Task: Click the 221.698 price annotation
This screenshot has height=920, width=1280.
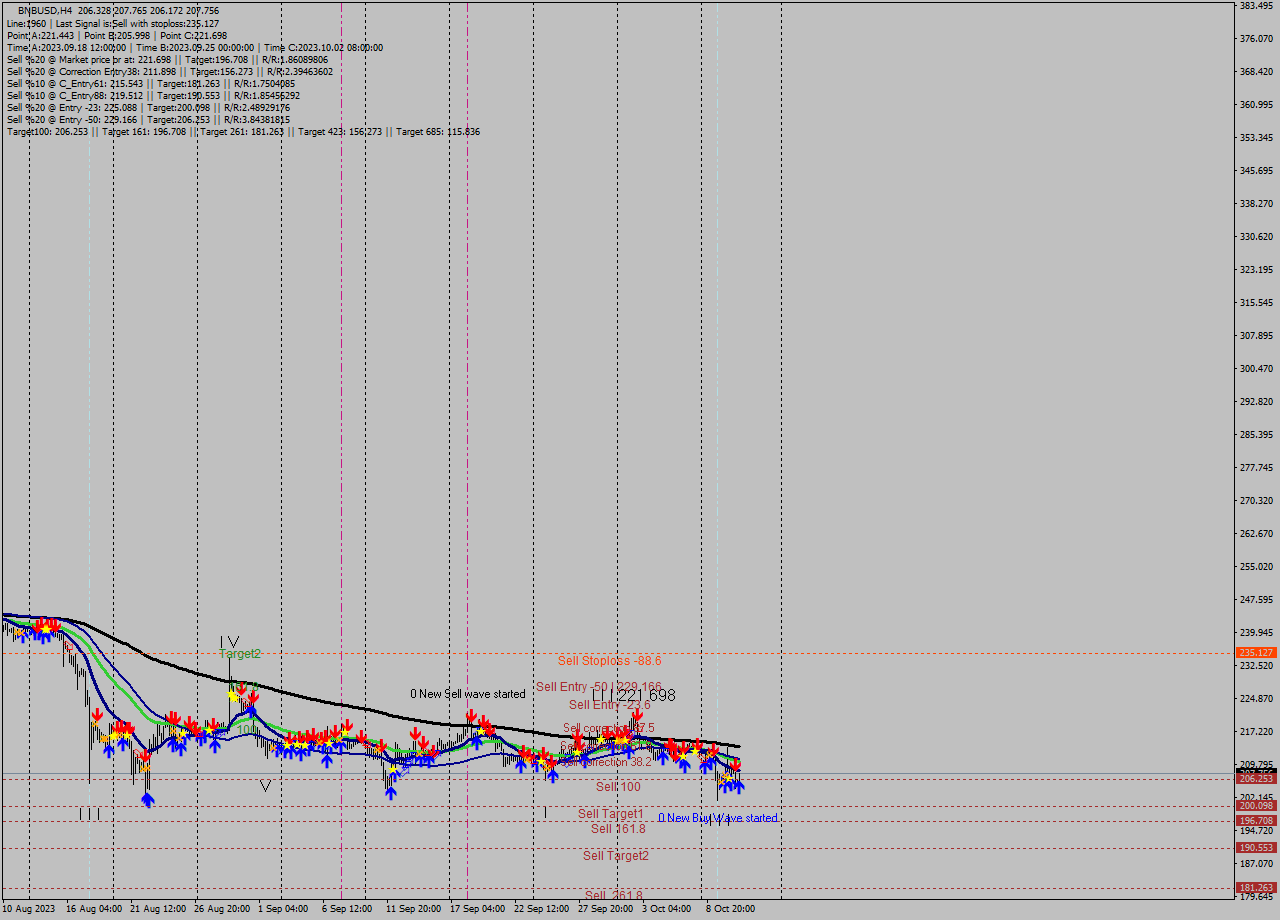Action: [646, 694]
